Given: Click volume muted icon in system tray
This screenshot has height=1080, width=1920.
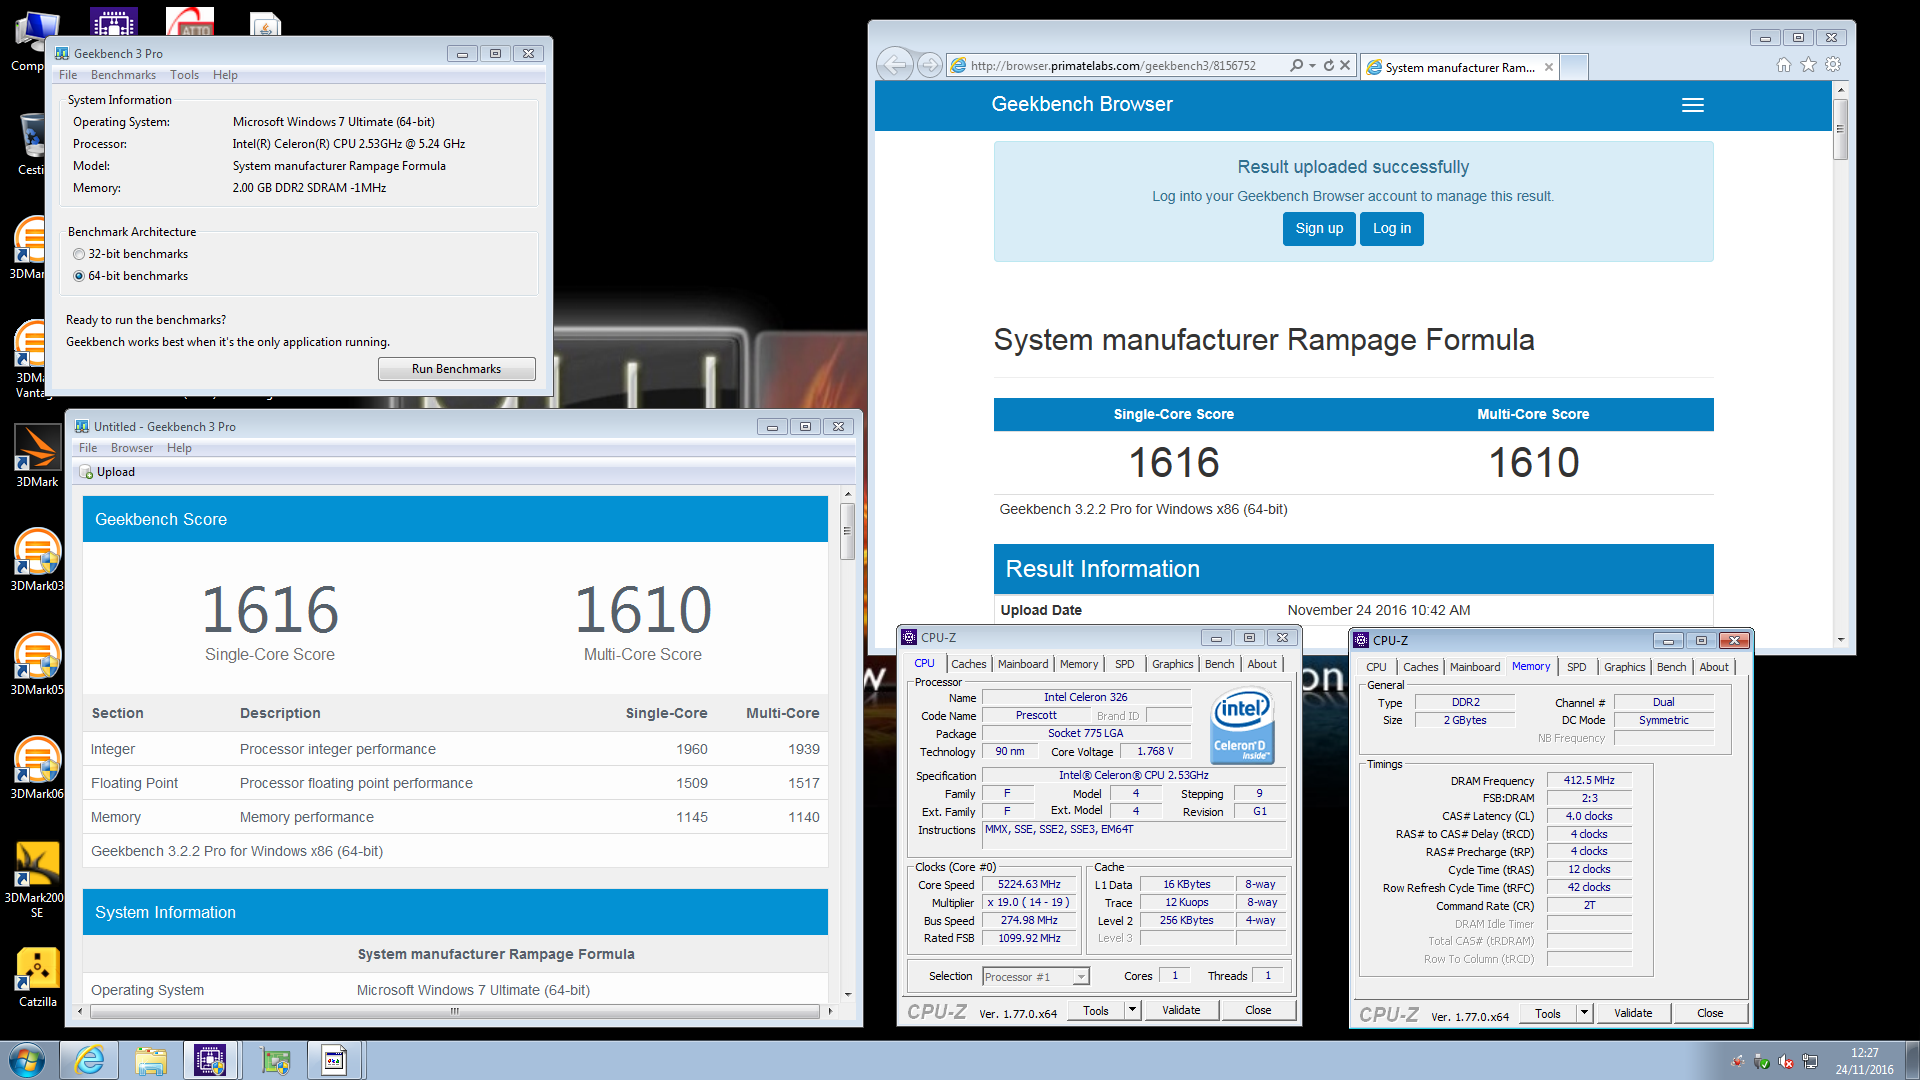Looking at the screenshot, I should (x=1786, y=1061).
